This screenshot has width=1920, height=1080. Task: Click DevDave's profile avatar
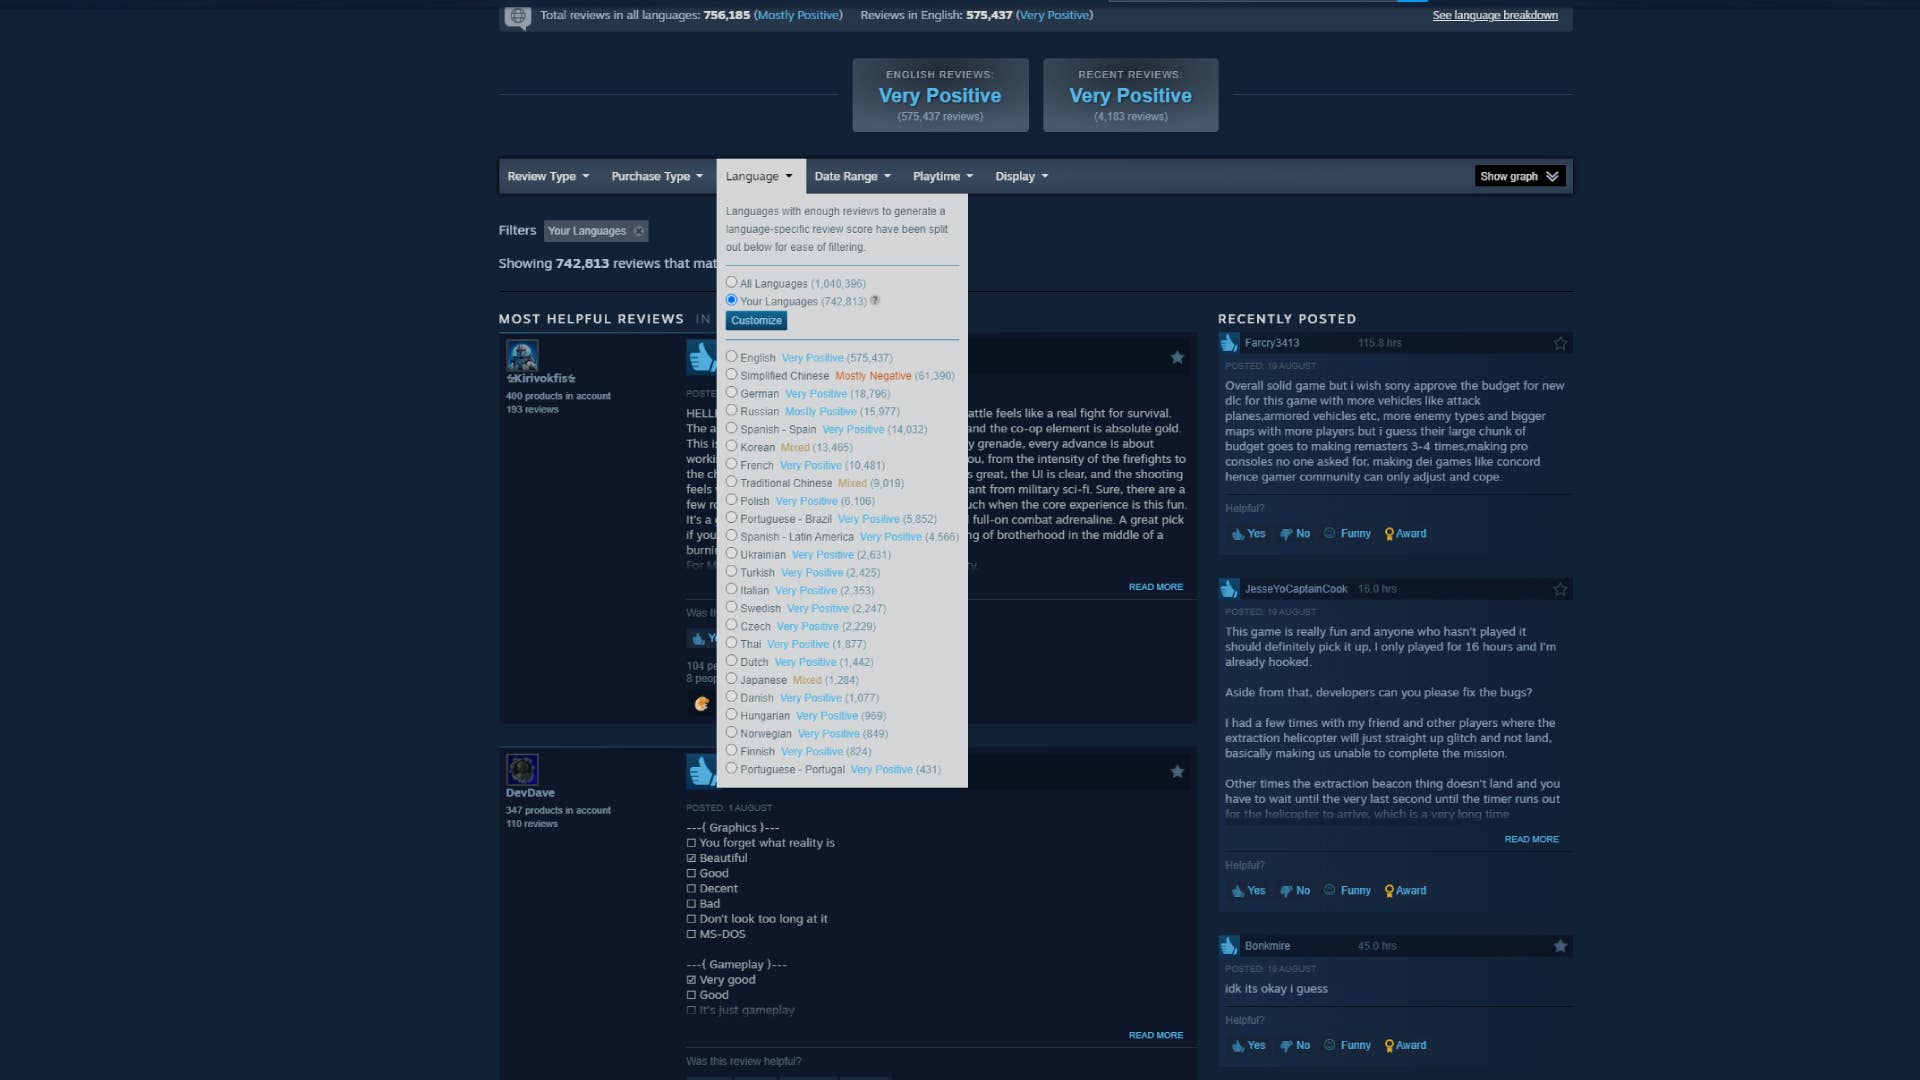click(522, 770)
